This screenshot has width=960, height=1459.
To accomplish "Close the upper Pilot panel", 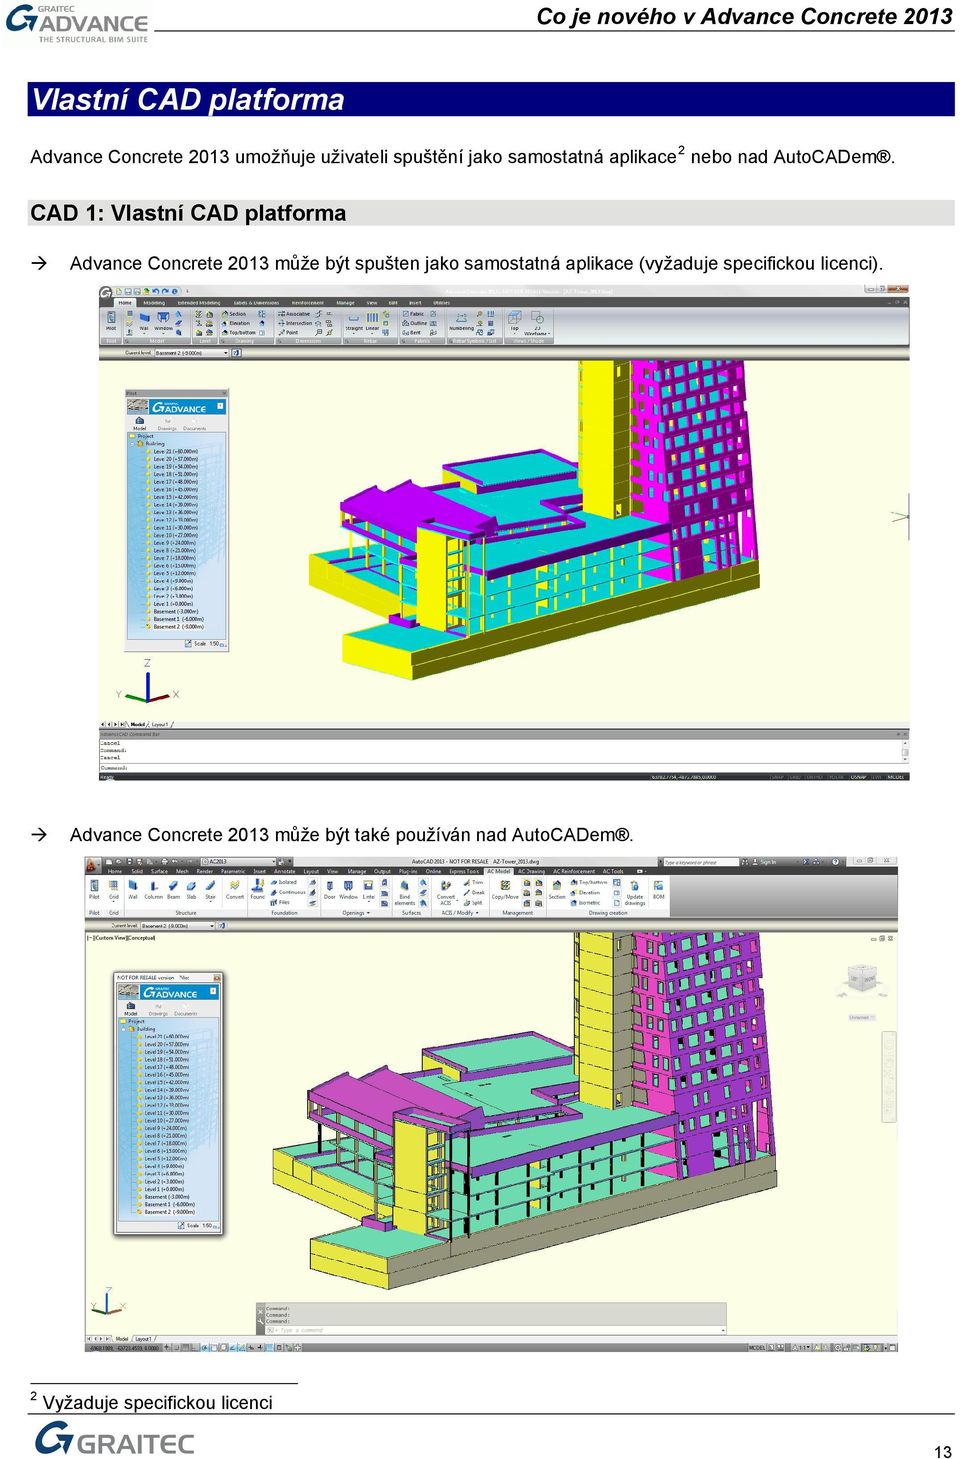I will 224,393.
